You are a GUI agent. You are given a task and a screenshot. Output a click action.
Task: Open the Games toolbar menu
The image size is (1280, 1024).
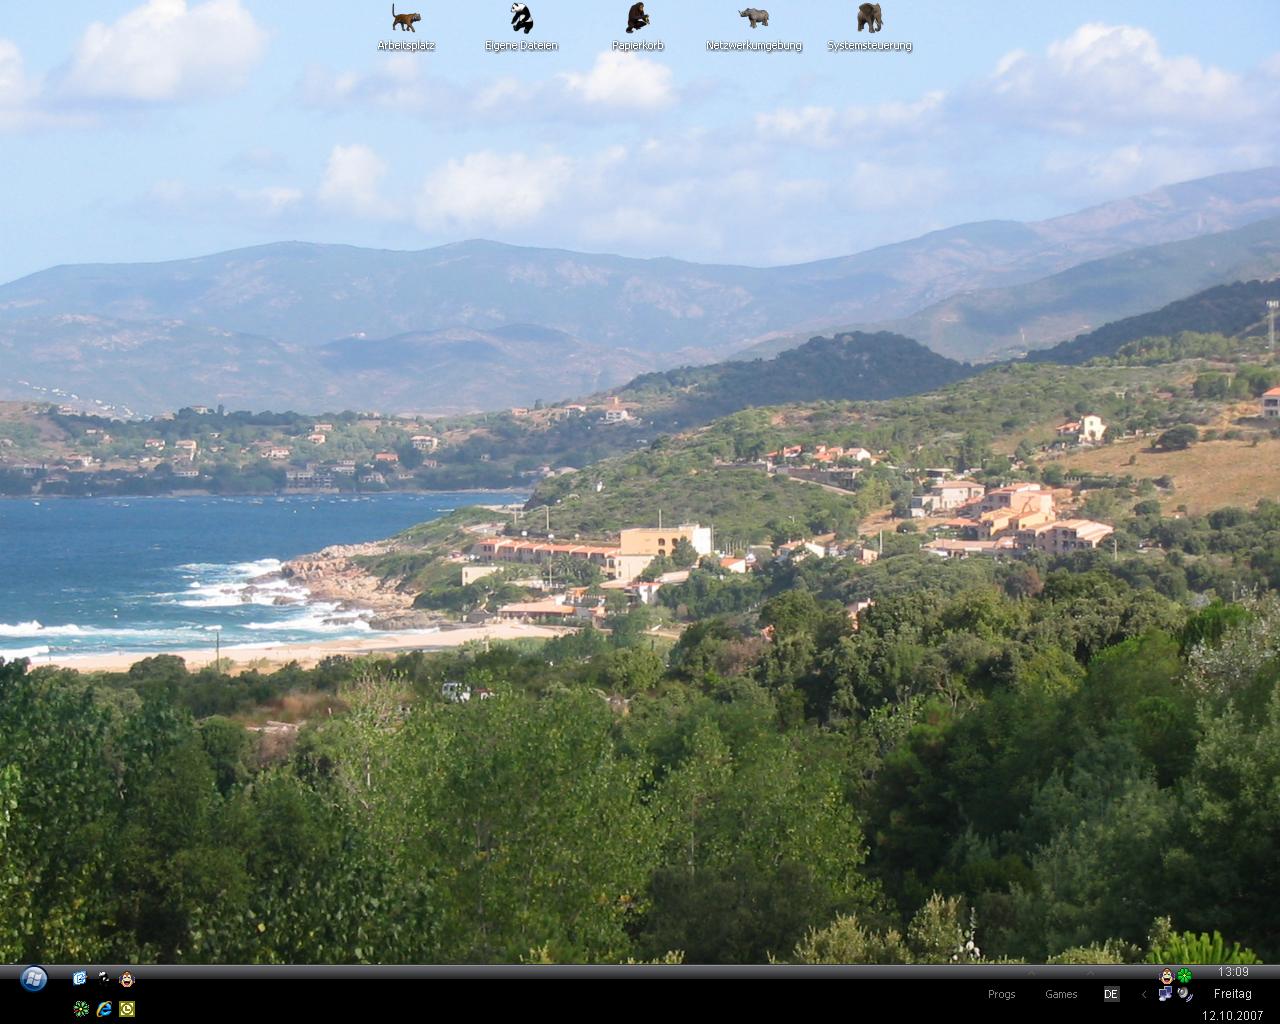pyautogui.click(x=1061, y=994)
